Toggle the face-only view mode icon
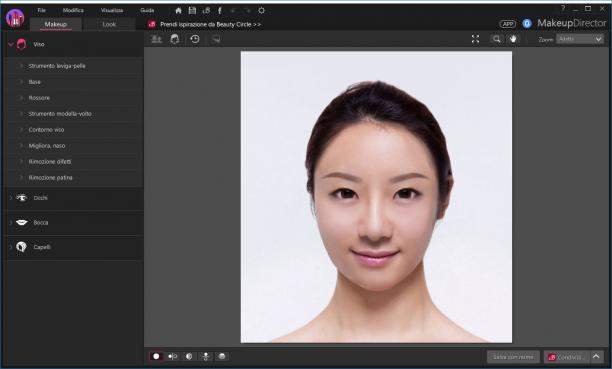The height and width of the screenshot is (369, 612). pyautogui.click(x=222, y=356)
